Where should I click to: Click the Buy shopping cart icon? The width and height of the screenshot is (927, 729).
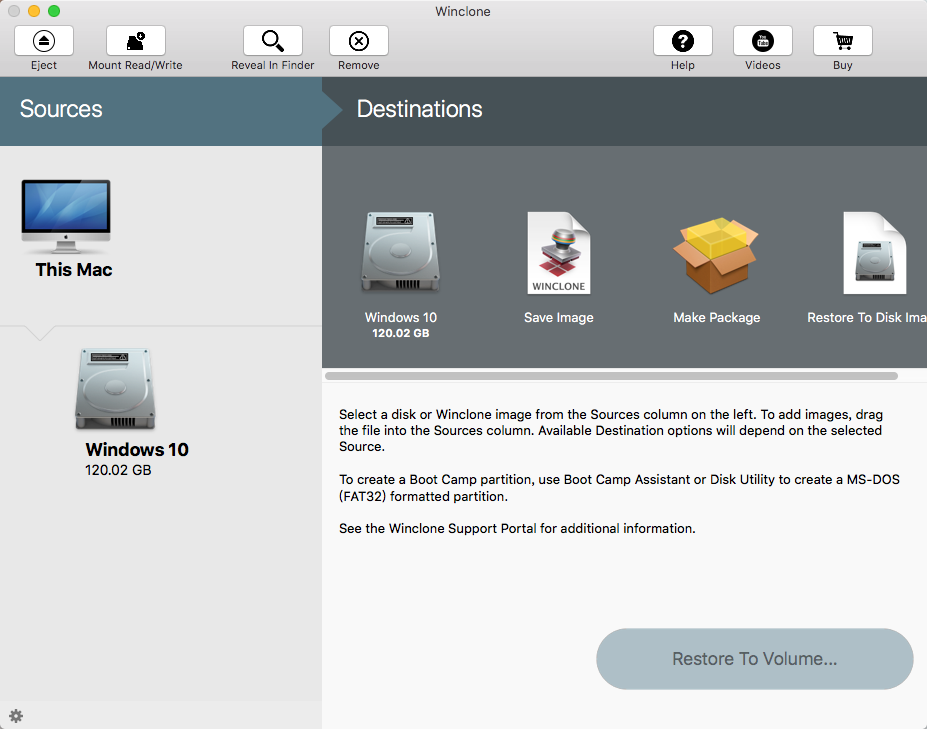[842, 41]
